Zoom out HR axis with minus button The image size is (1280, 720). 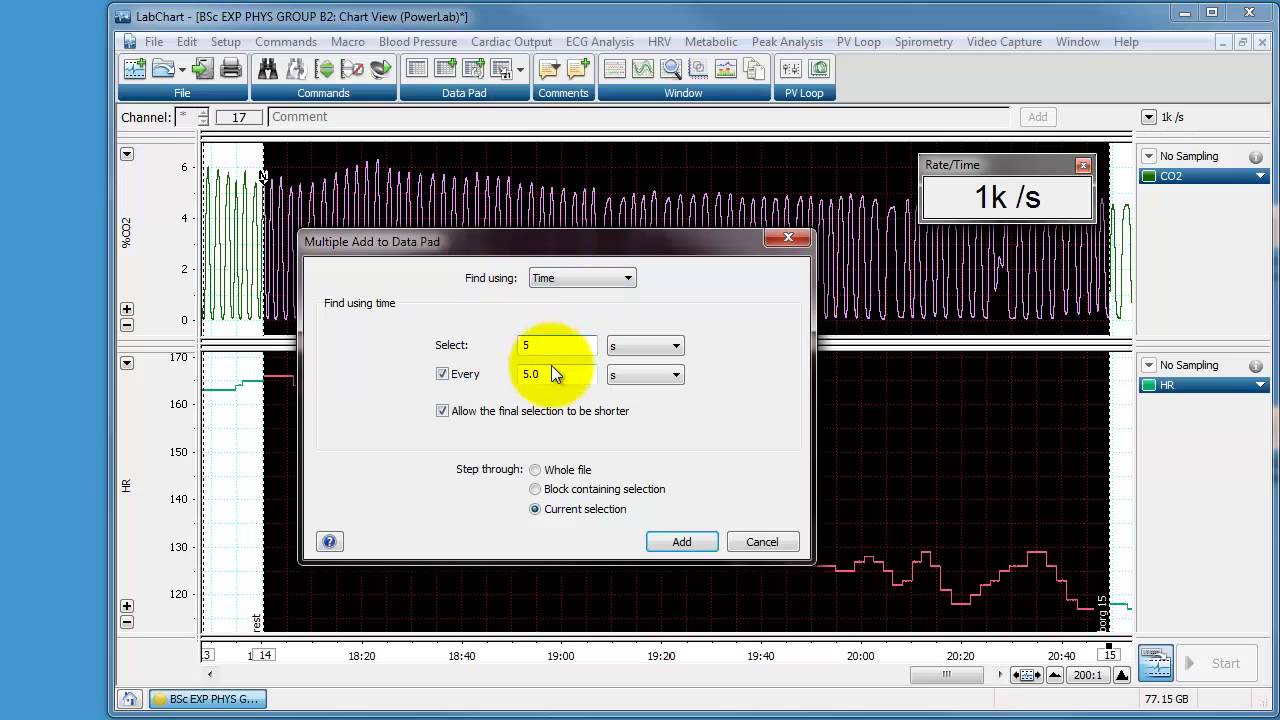pyautogui.click(x=127, y=622)
